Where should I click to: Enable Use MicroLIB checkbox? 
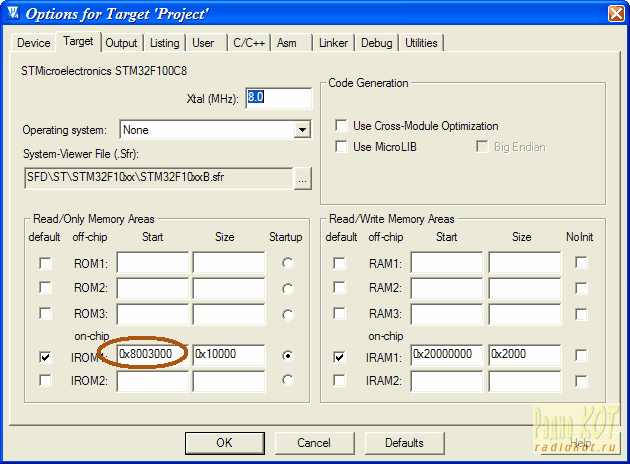[x=340, y=147]
